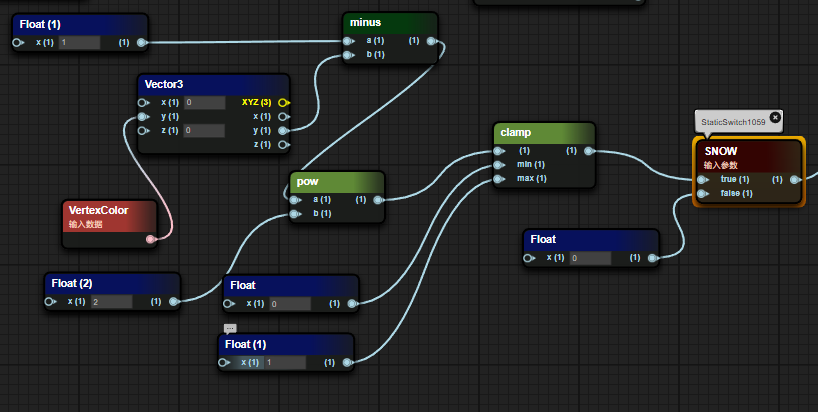Click the minus node's b input port
The height and width of the screenshot is (412, 818).
pyautogui.click(x=347, y=55)
